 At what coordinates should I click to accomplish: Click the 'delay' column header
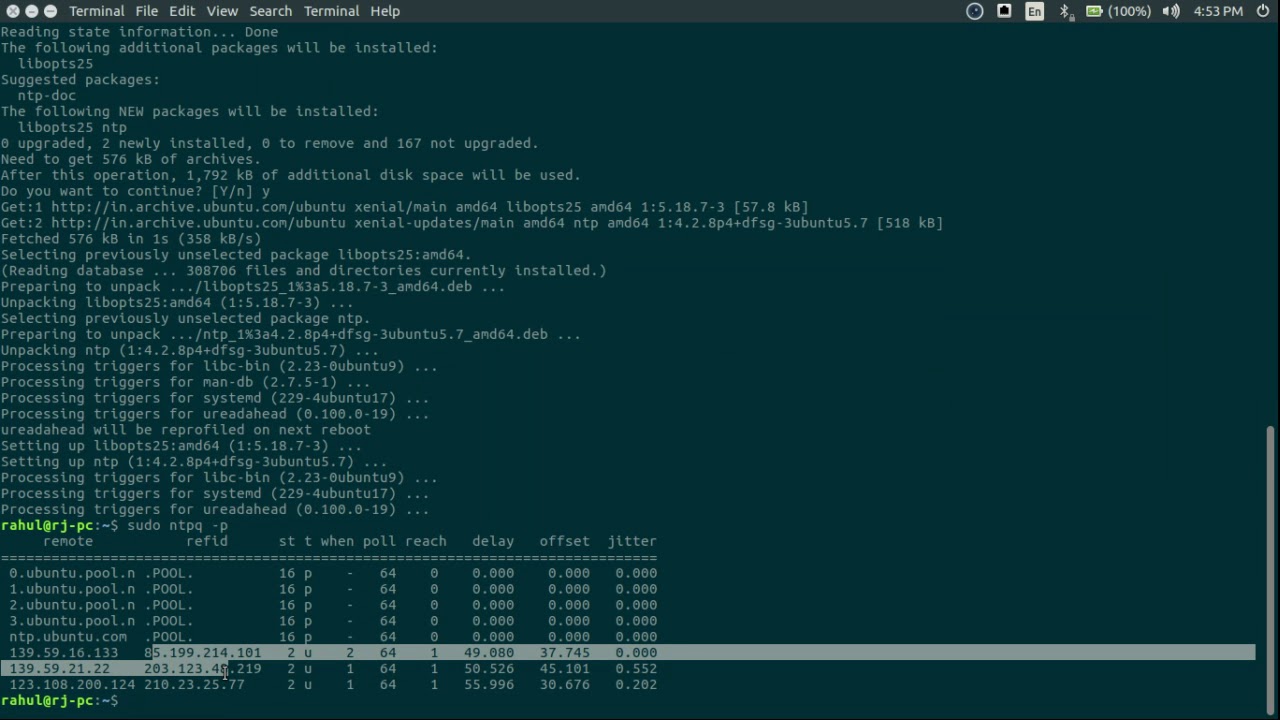493,541
